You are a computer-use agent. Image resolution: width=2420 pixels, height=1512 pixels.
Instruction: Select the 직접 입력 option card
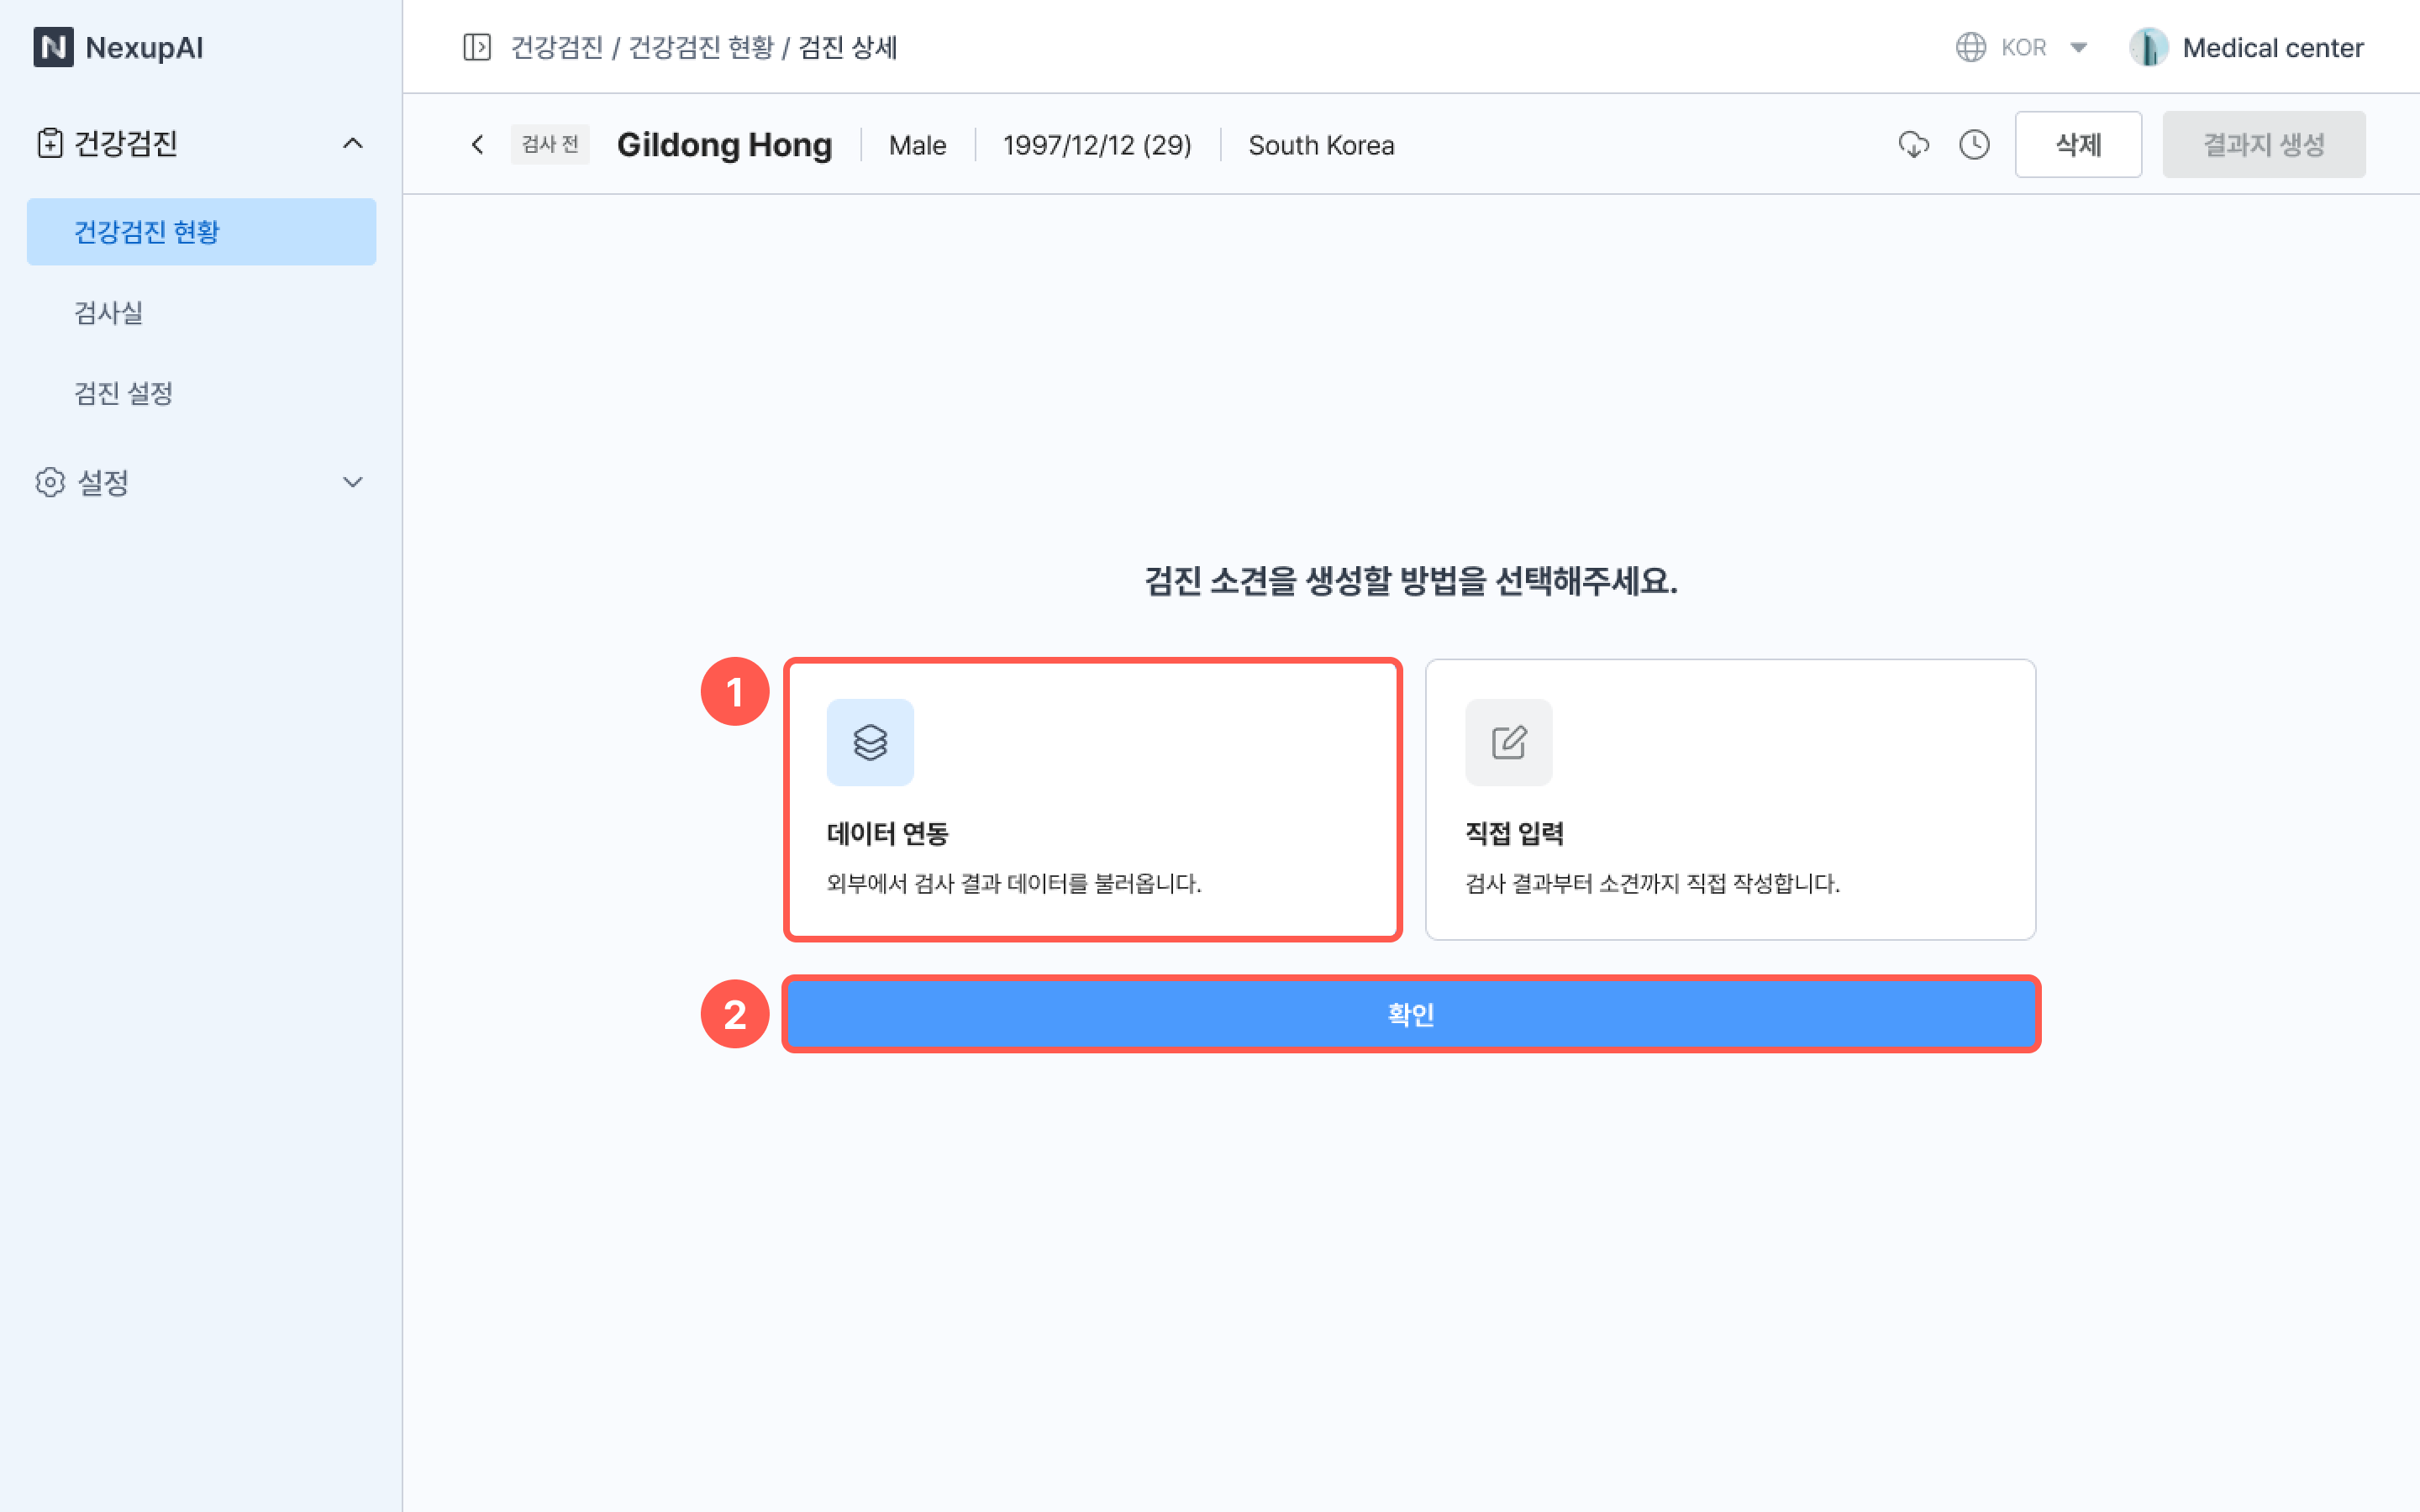click(x=1730, y=799)
